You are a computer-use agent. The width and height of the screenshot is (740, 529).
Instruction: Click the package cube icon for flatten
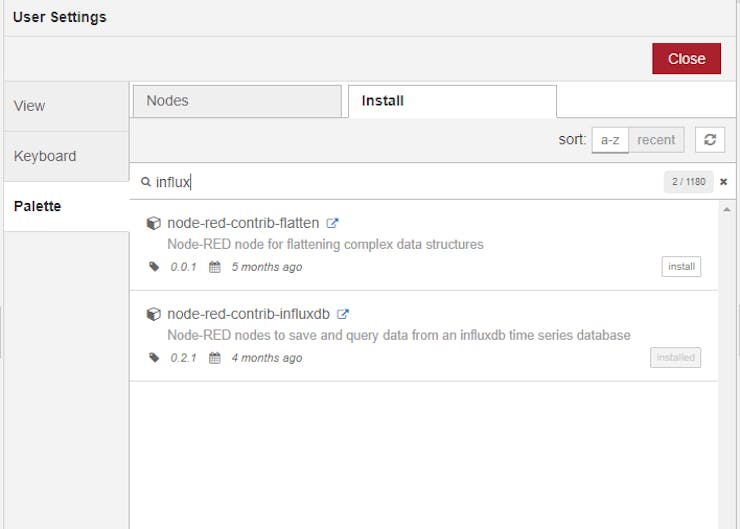point(153,223)
